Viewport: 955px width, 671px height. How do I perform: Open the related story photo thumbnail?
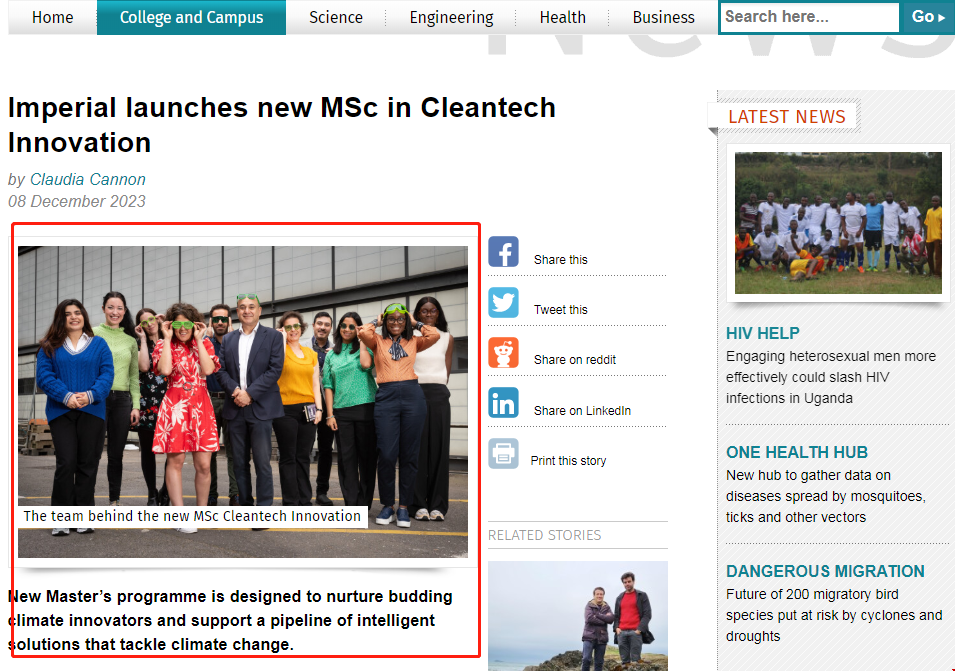point(577,615)
